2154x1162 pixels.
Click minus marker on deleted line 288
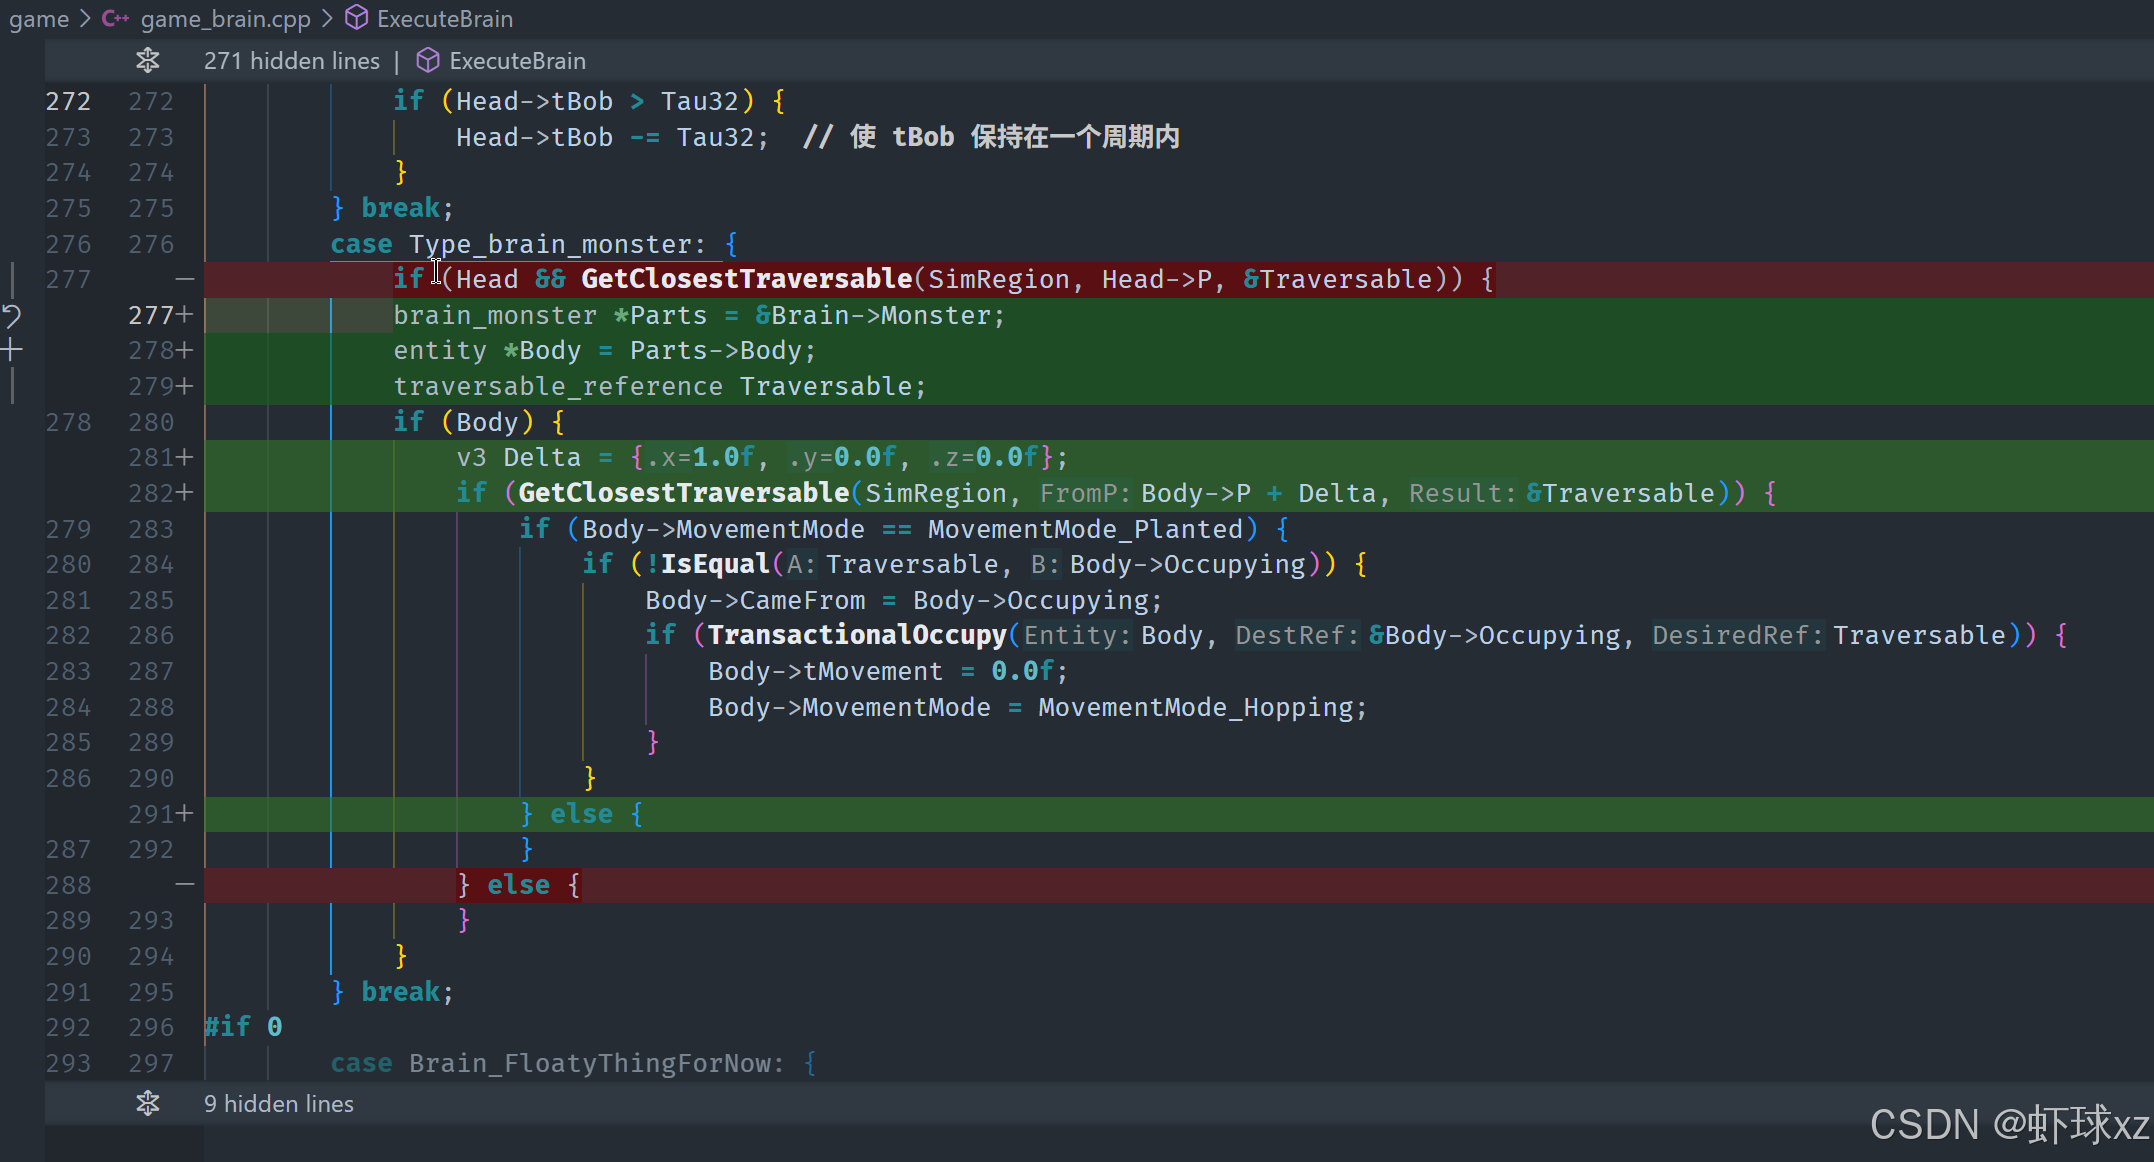[184, 885]
